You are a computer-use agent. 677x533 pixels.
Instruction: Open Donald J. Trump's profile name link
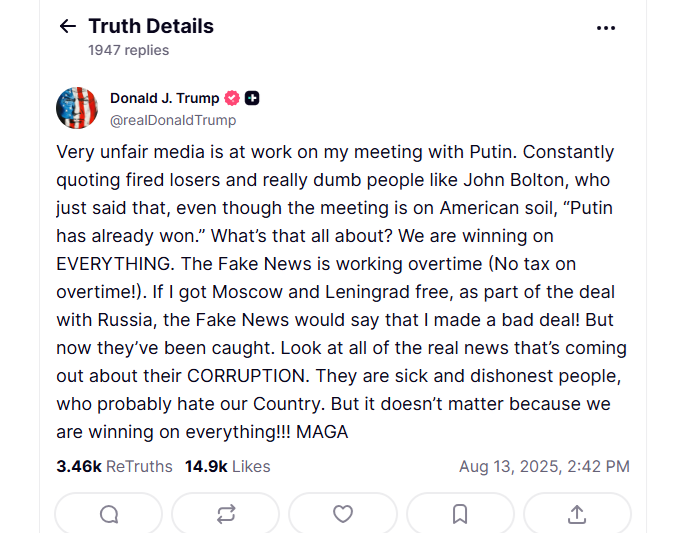click(x=164, y=98)
